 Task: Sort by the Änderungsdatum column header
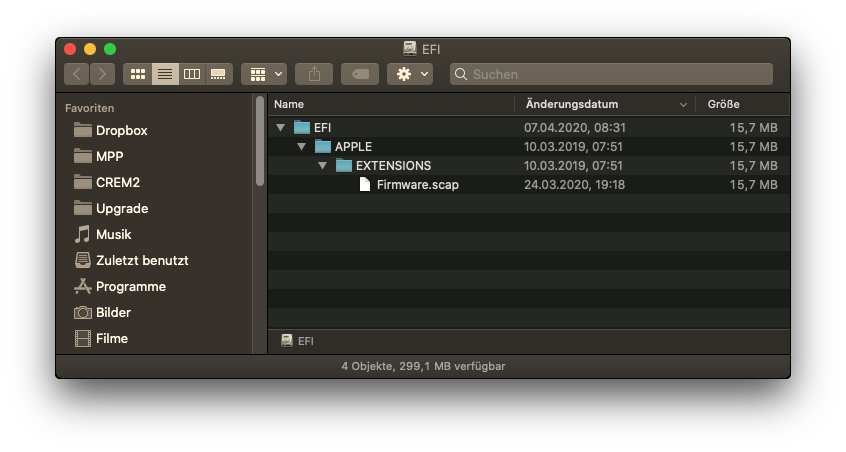coord(605,104)
